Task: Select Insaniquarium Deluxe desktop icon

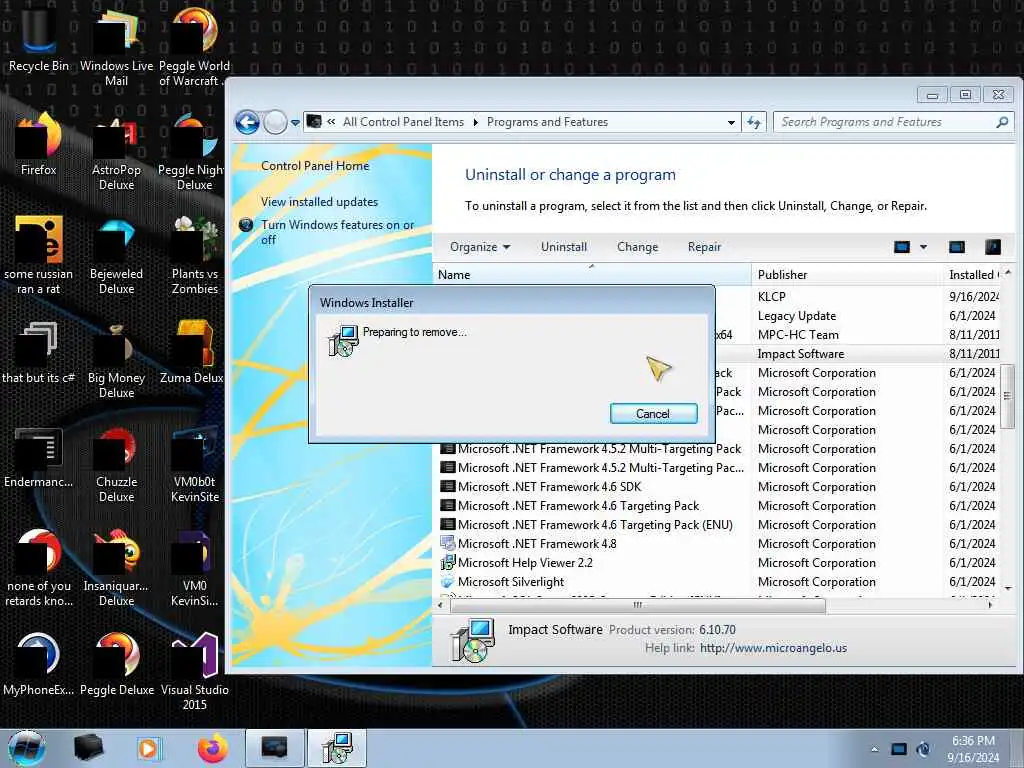Action: pos(116,567)
